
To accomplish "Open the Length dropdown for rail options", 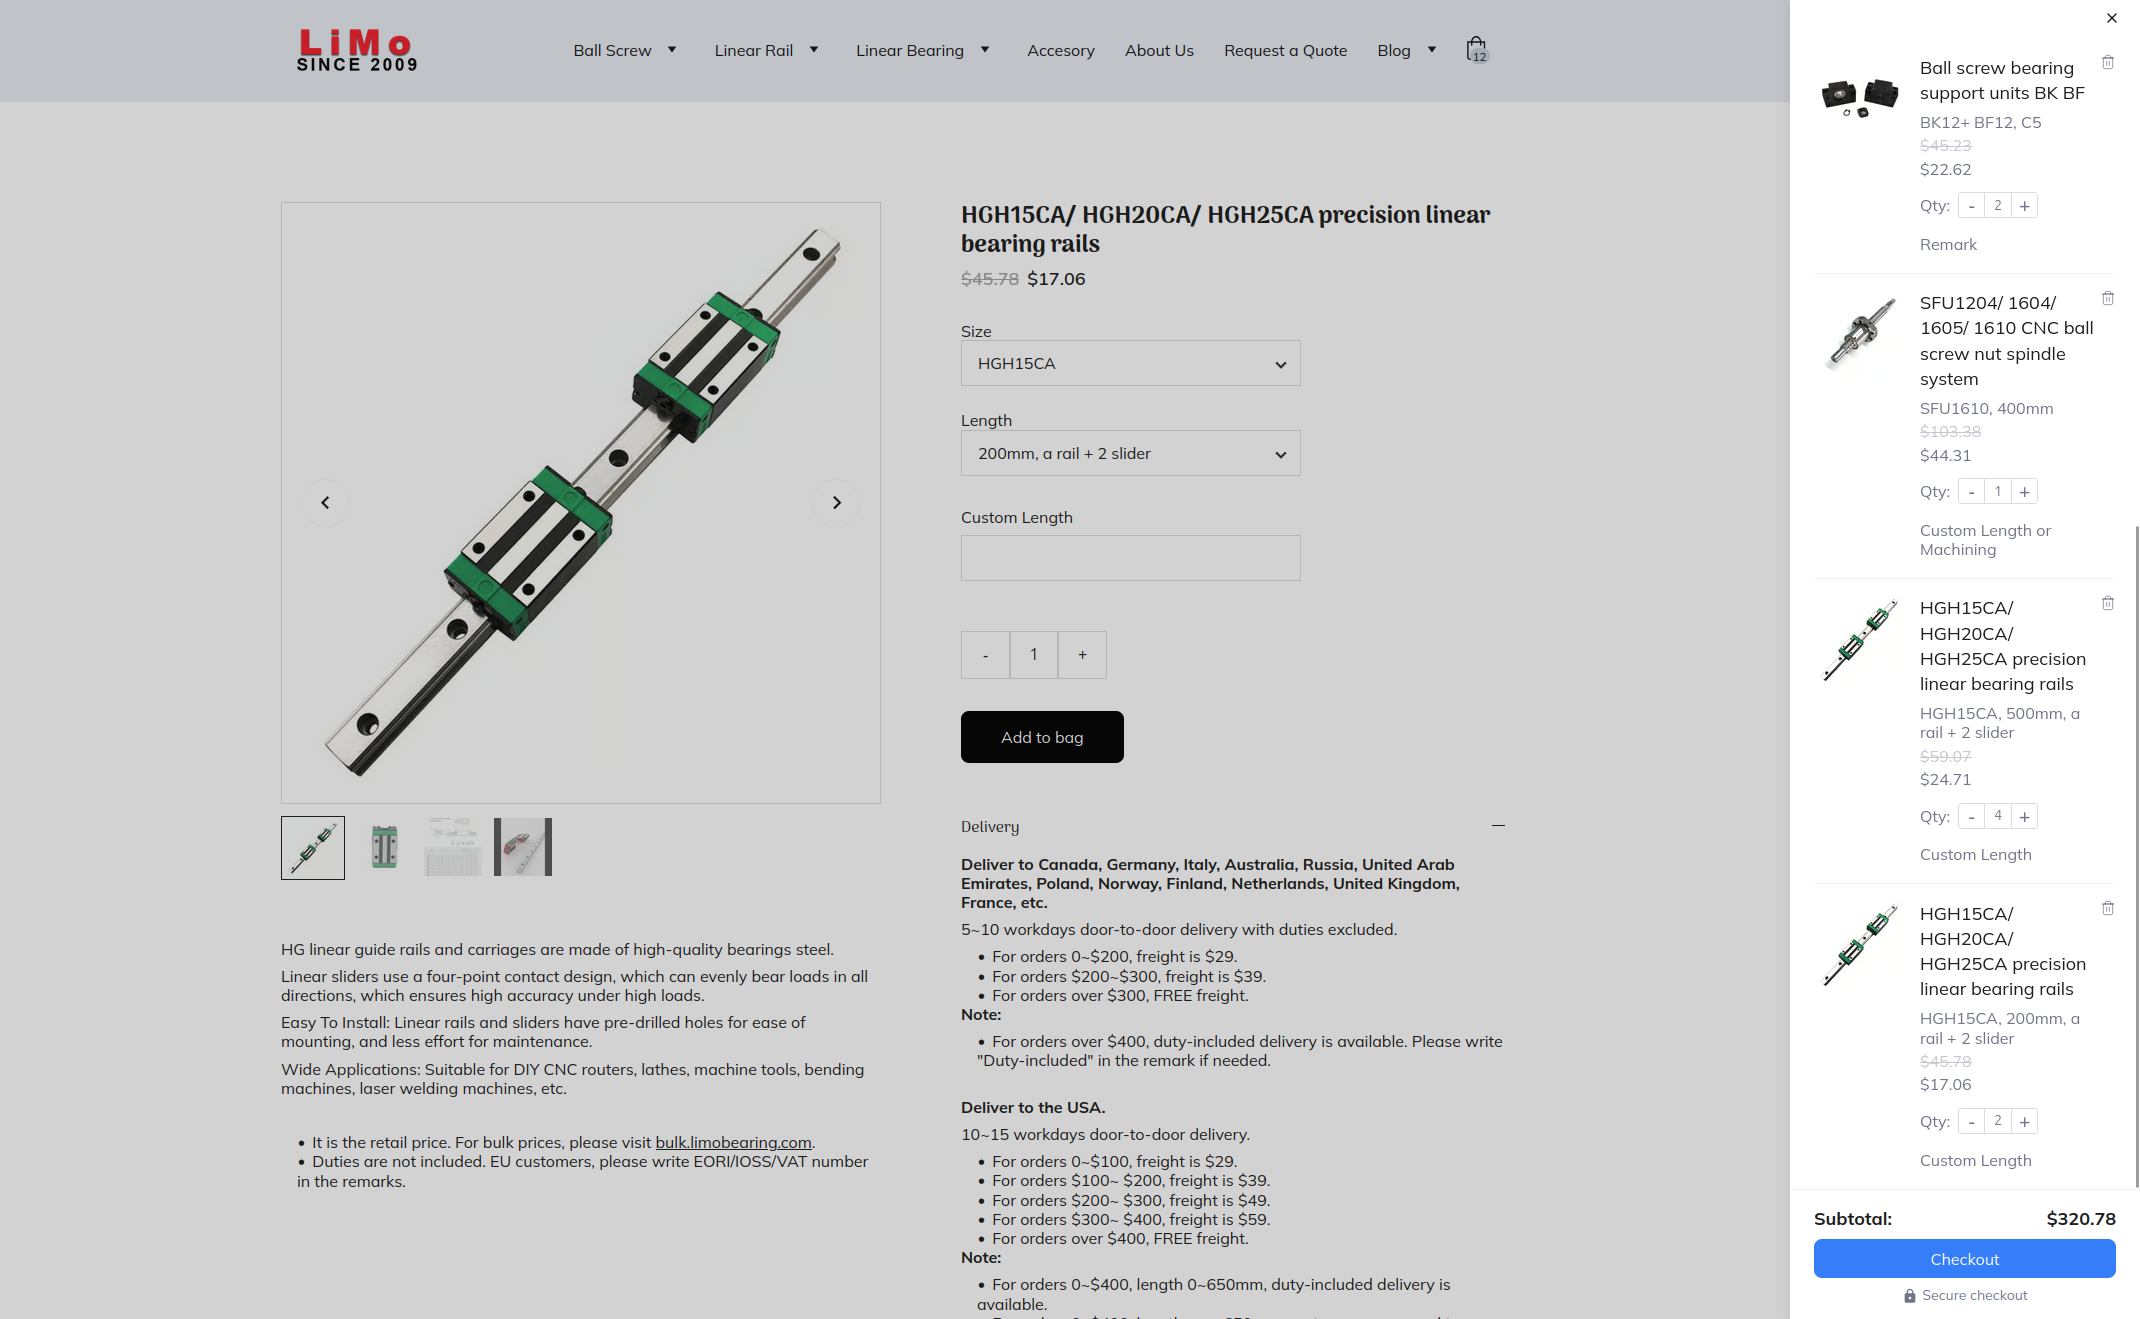I will tap(1130, 453).
